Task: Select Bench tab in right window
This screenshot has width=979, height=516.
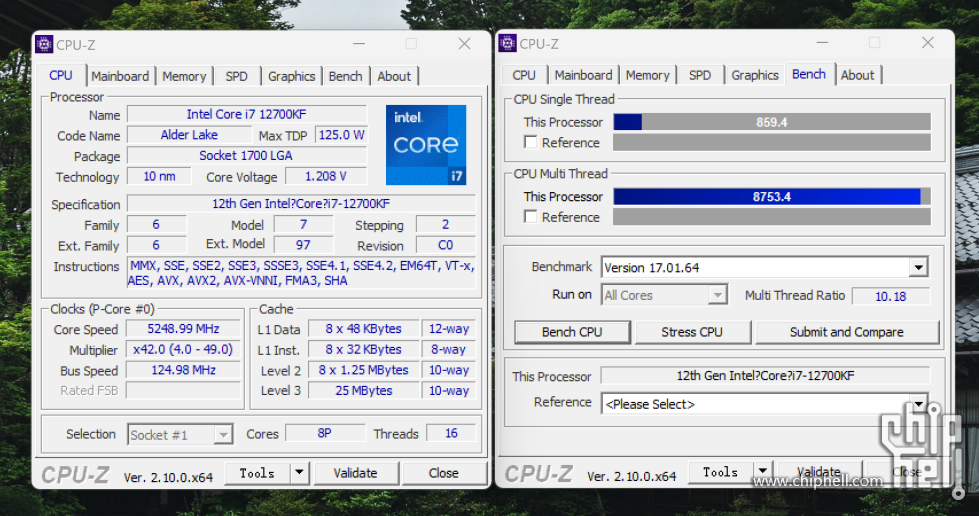Action: pyautogui.click(x=809, y=74)
